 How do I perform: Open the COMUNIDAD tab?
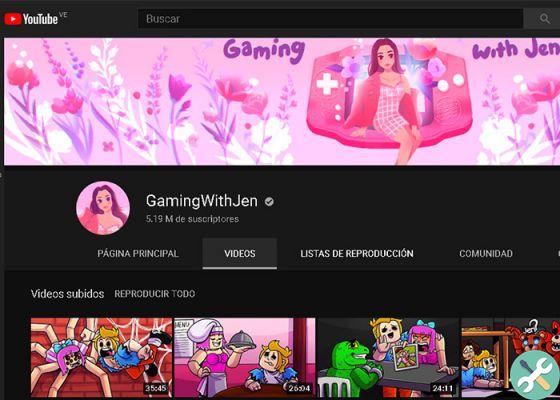(486, 254)
